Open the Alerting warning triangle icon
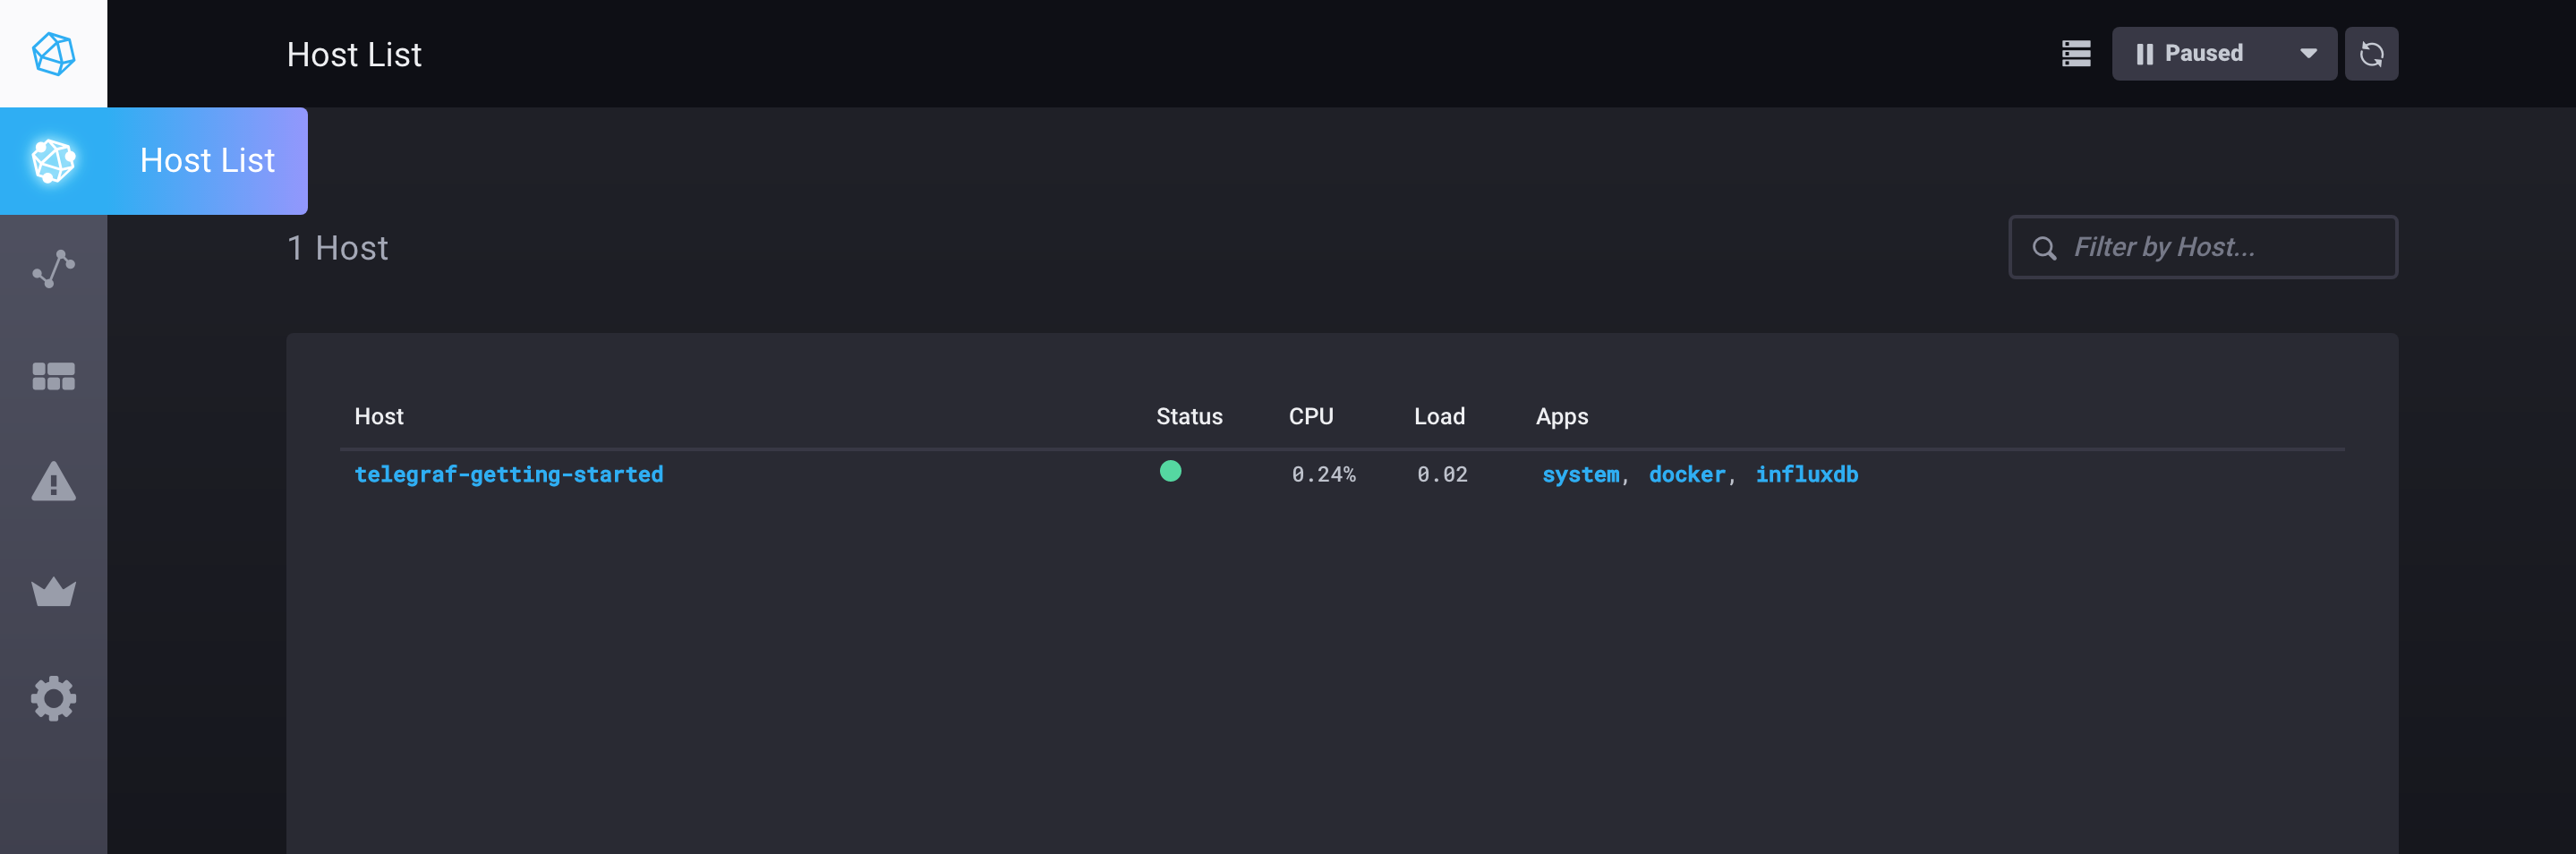Viewport: 2576px width, 854px height. point(53,482)
